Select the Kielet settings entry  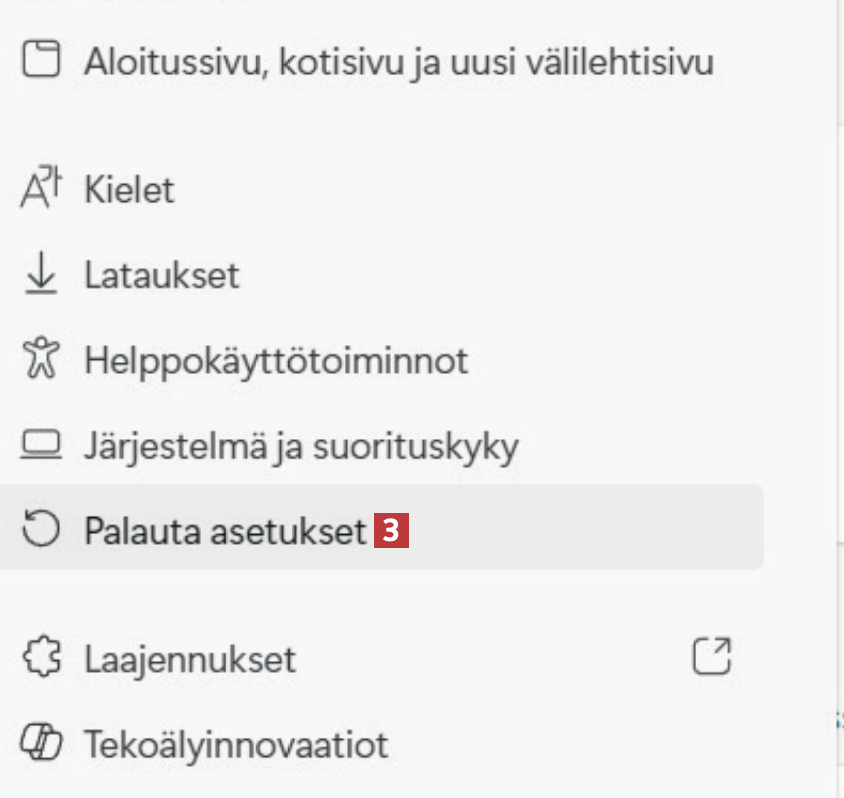pyautogui.click(x=130, y=190)
